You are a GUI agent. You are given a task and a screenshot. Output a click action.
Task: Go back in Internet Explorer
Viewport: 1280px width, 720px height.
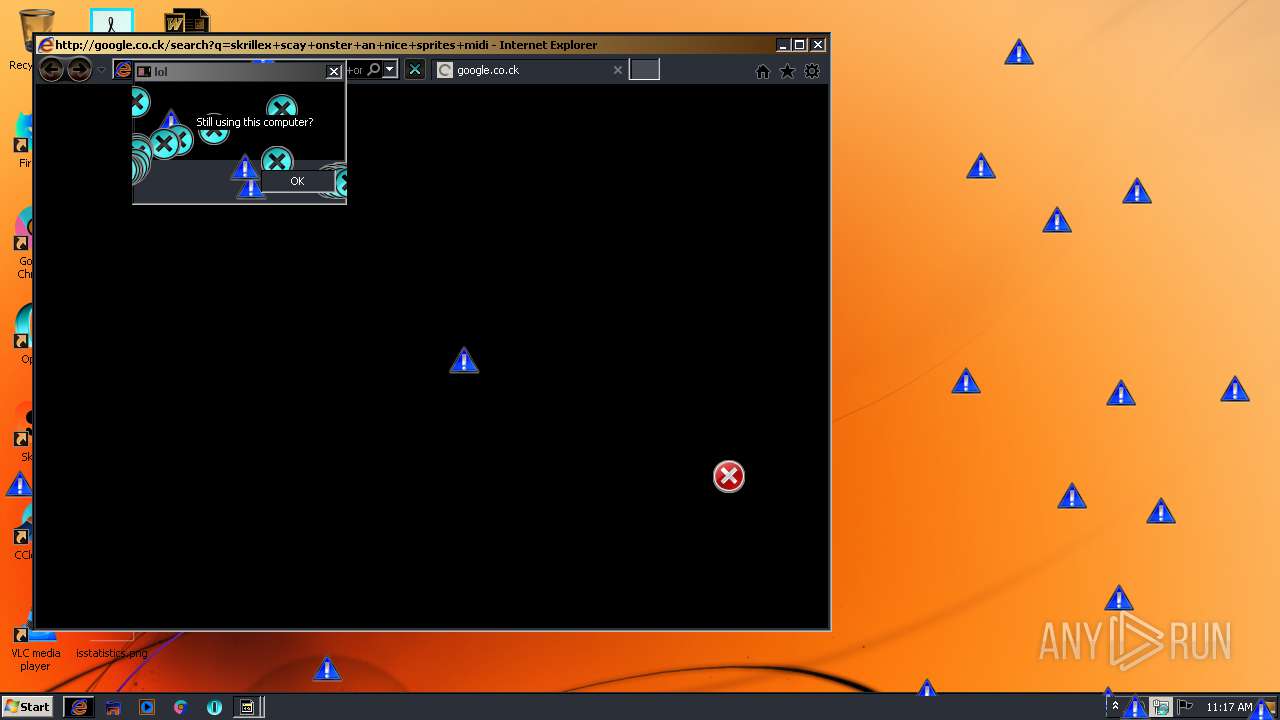click(51, 69)
